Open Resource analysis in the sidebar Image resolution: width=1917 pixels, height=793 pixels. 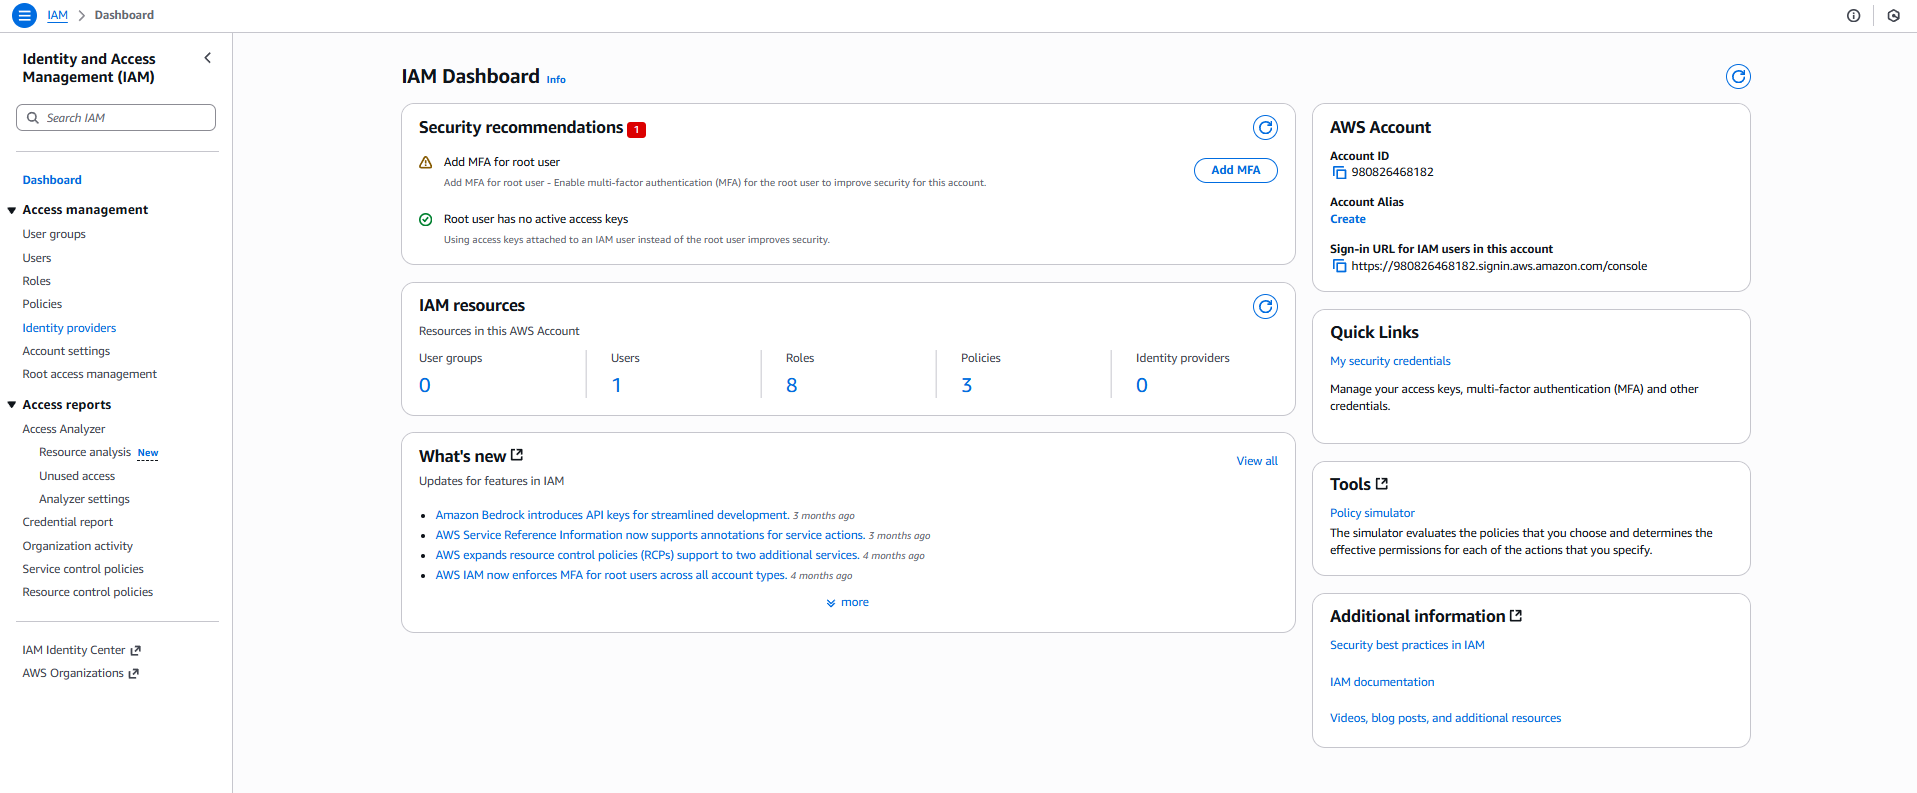(85, 452)
